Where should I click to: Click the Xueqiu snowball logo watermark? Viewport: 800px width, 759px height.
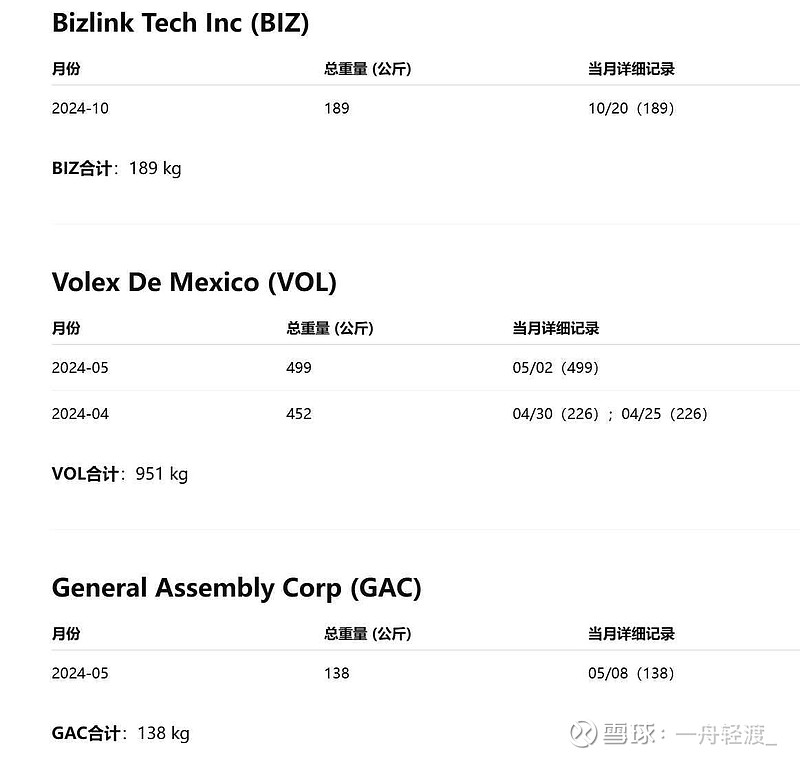point(583,733)
